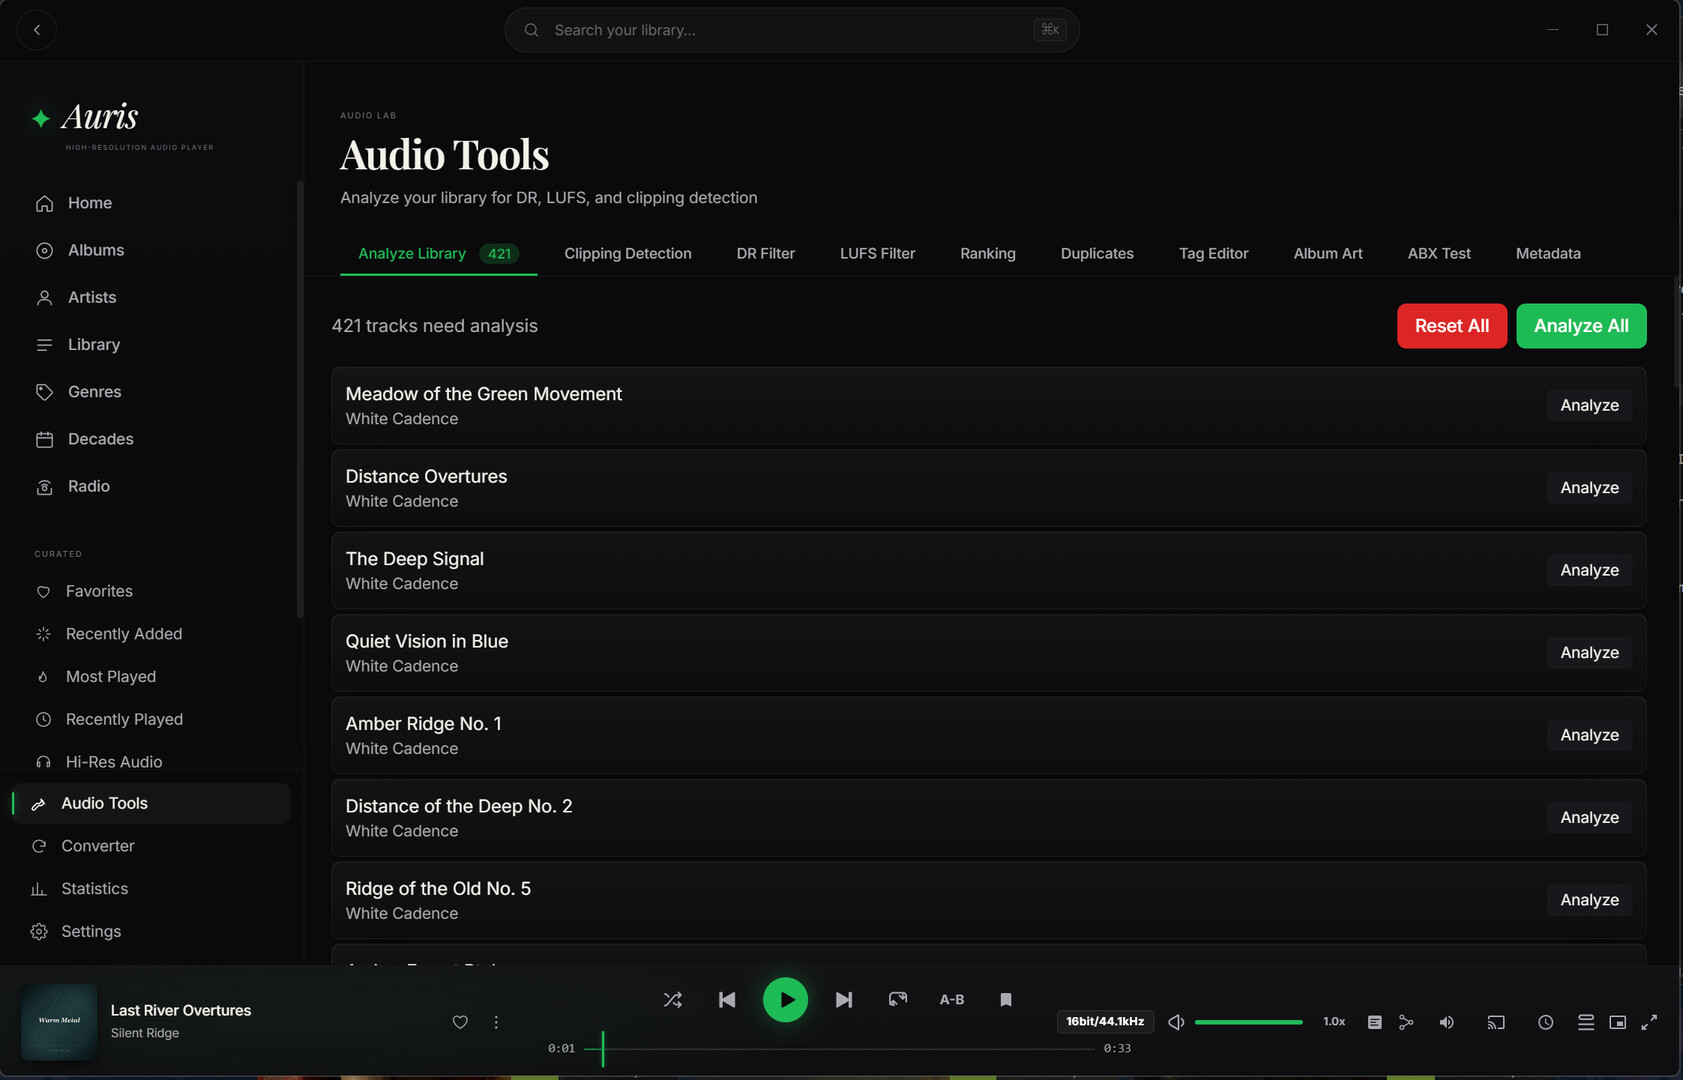Analyze the Quiet Vision in Blue track
The height and width of the screenshot is (1080, 1683).
1590,653
